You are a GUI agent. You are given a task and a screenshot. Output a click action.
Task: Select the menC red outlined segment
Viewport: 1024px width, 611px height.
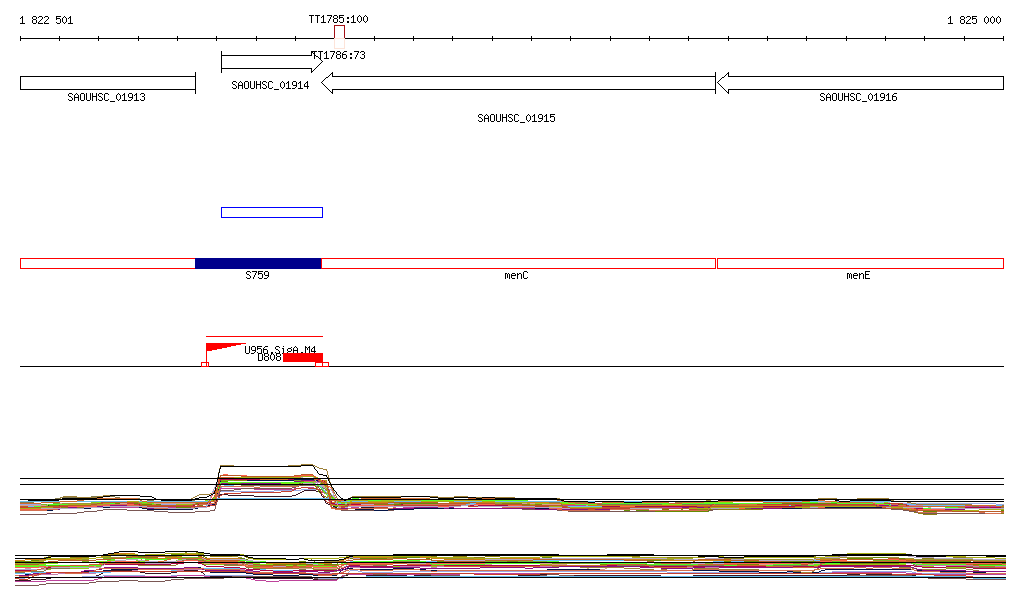[x=519, y=264]
